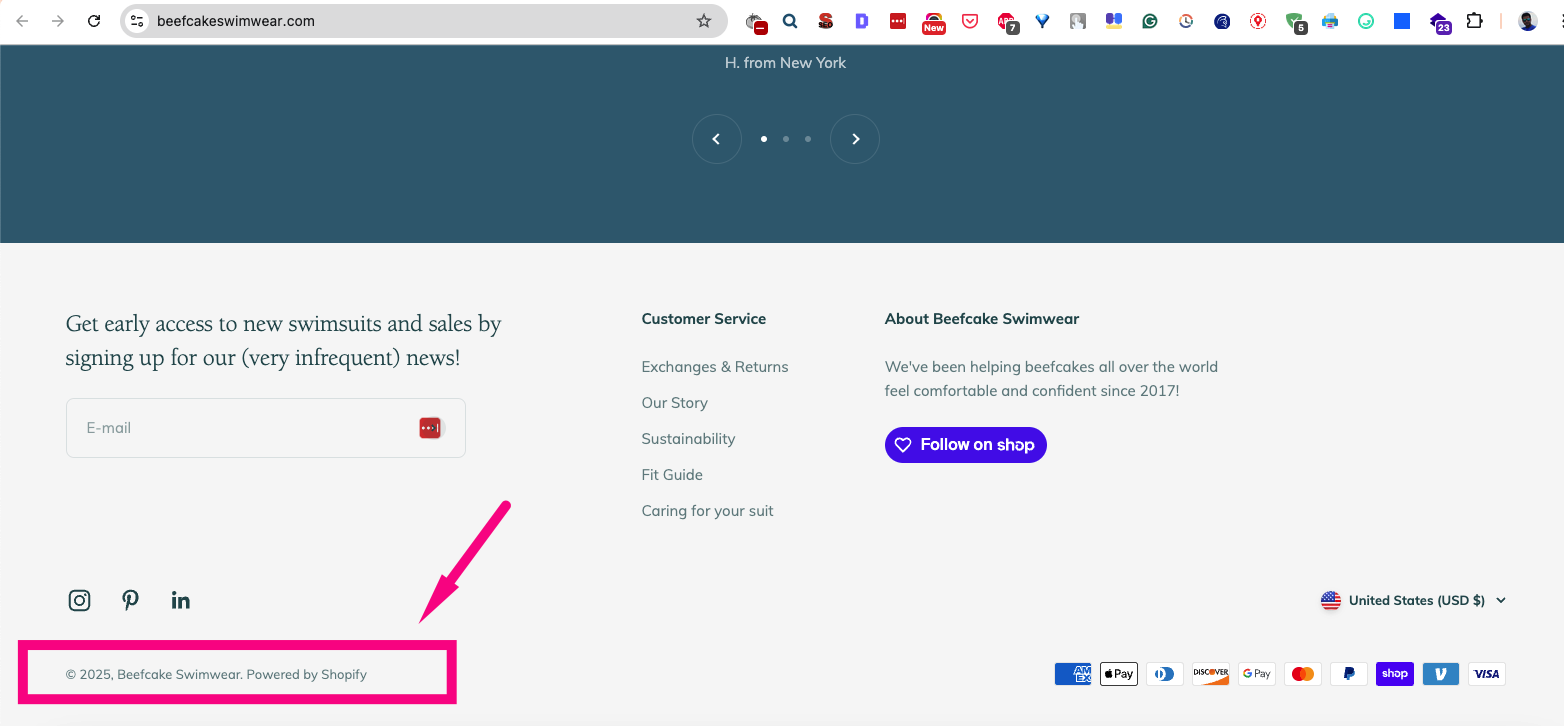Open the Pocket extension

click(x=970, y=21)
